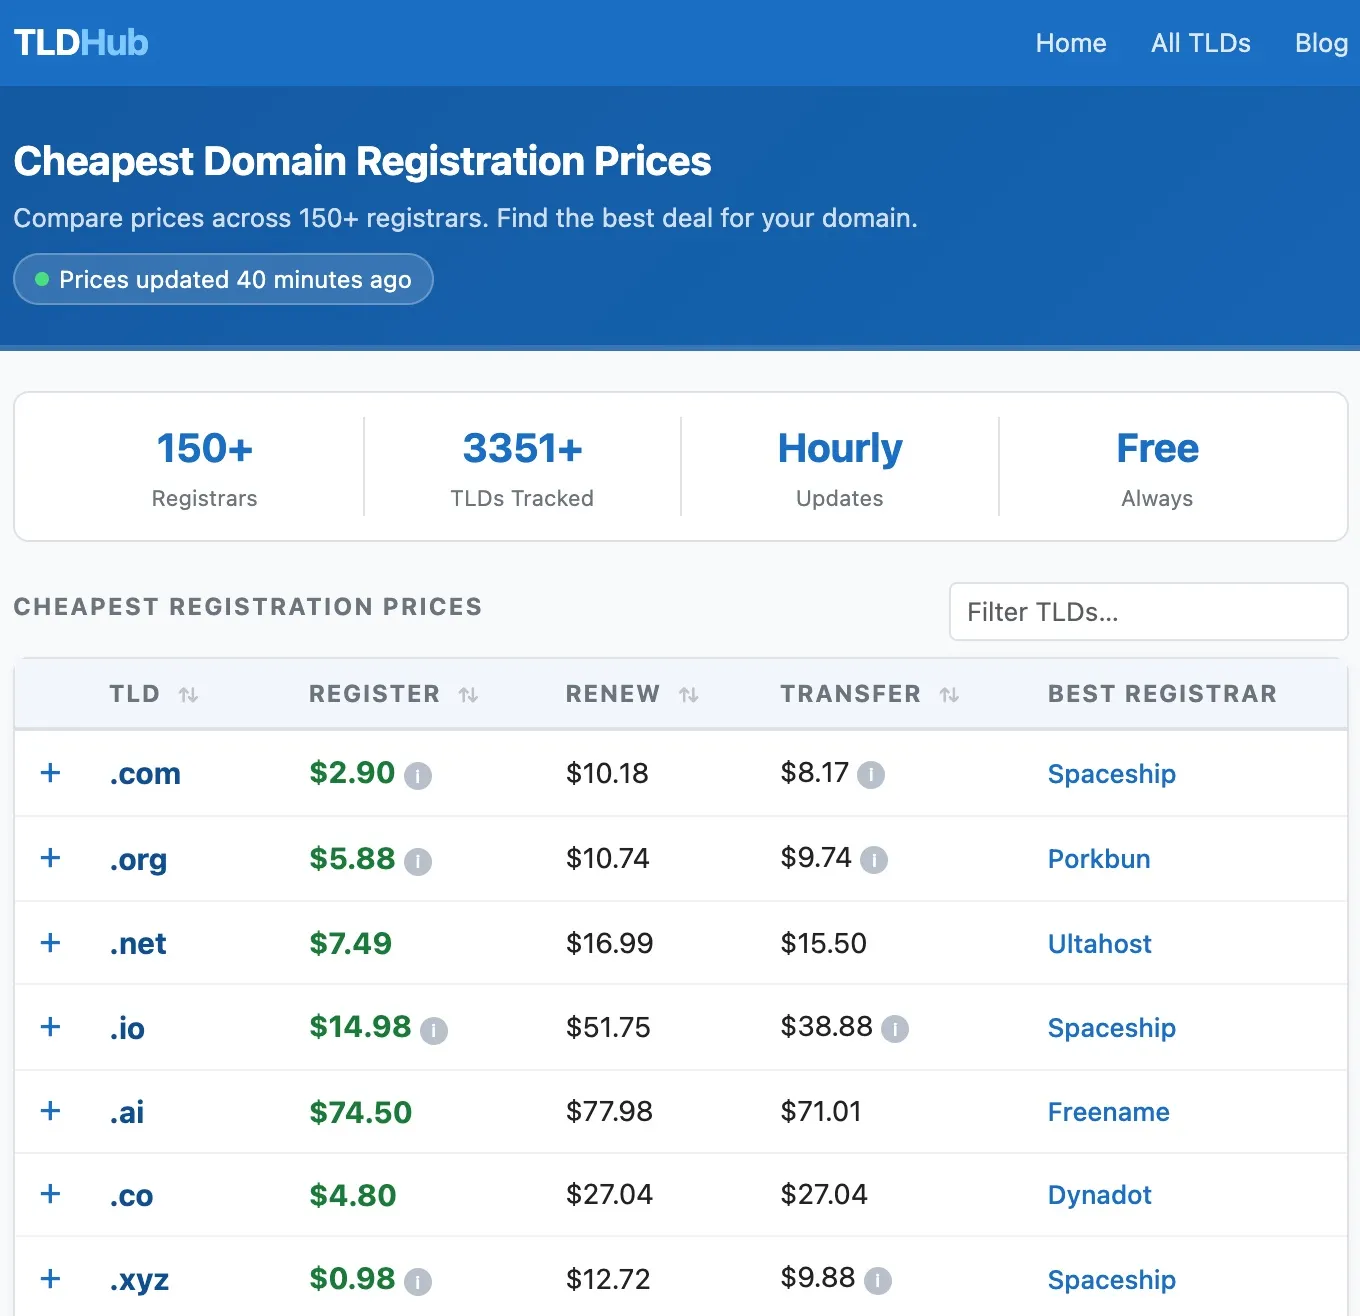
Task: Click the info icon beside $38.88 transfer price
Action: click(x=895, y=1029)
